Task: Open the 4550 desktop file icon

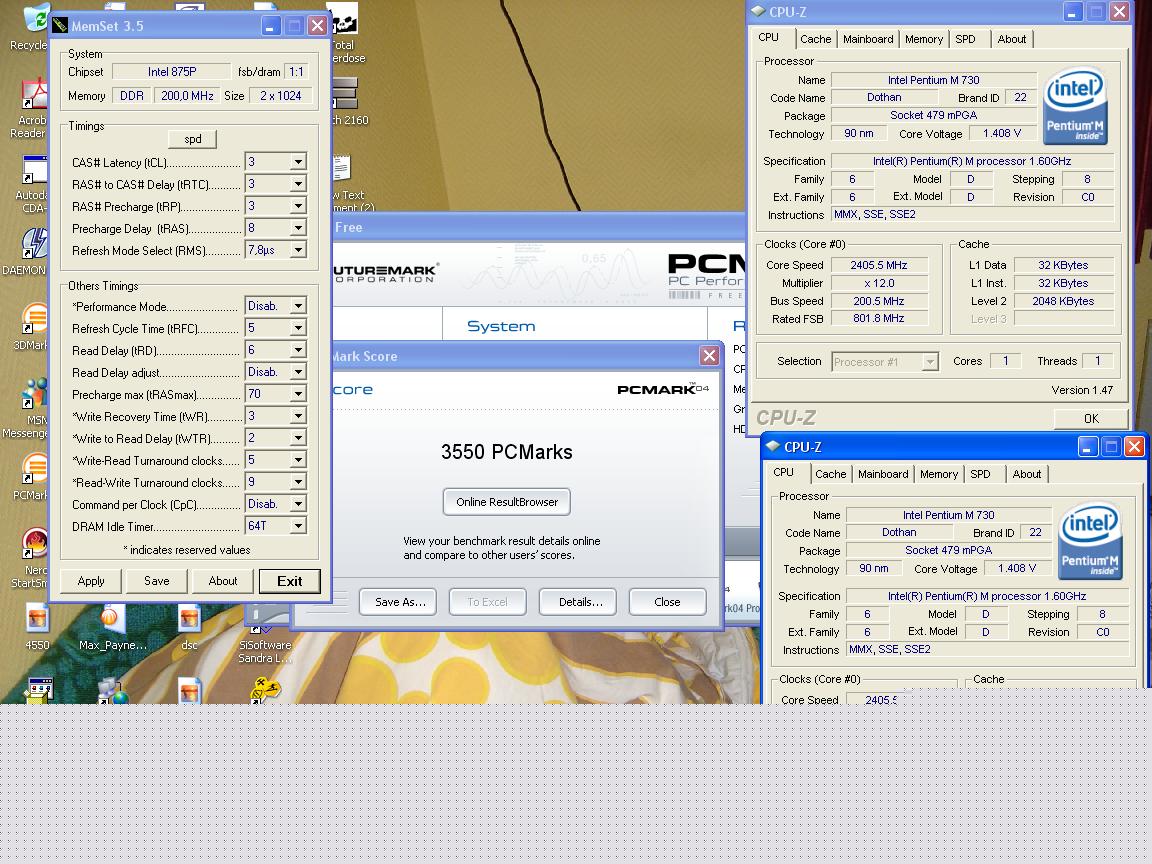Action: point(37,618)
